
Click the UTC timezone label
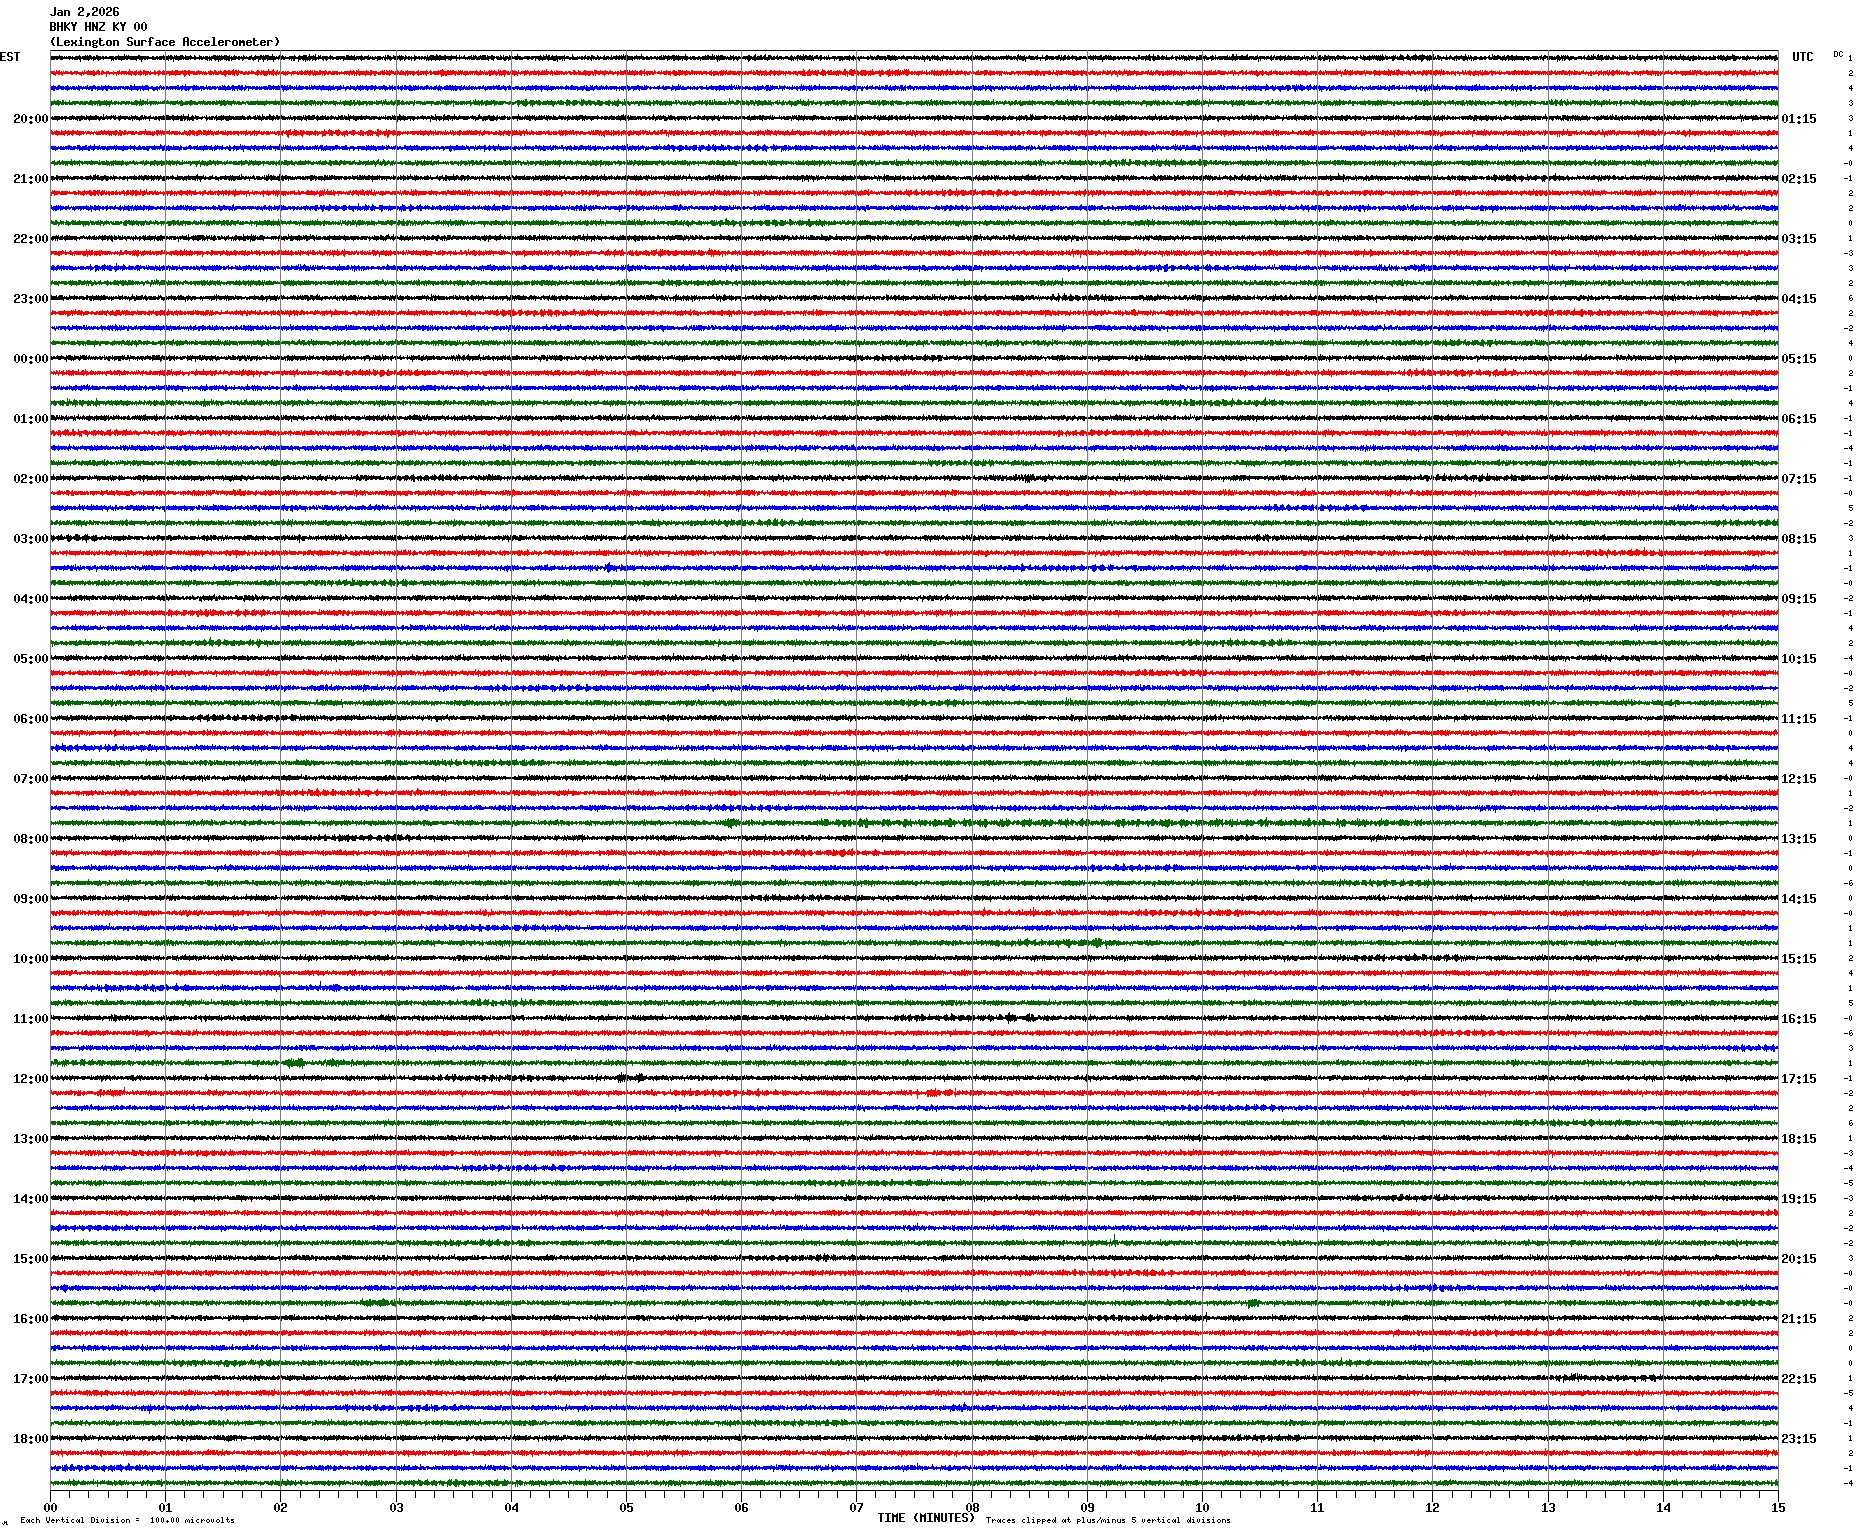(x=1802, y=57)
